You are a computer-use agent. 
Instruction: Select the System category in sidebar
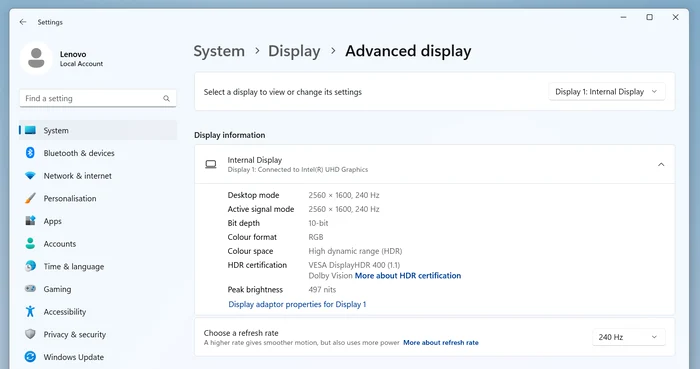98,130
